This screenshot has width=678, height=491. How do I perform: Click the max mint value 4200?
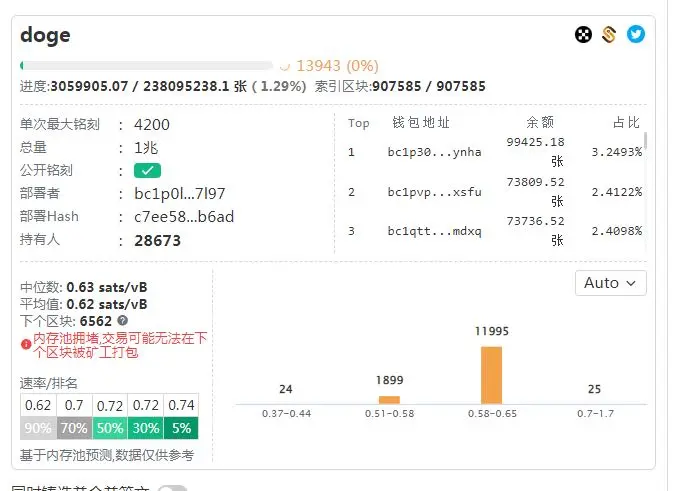pyautogui.click(x=152, y=125)
